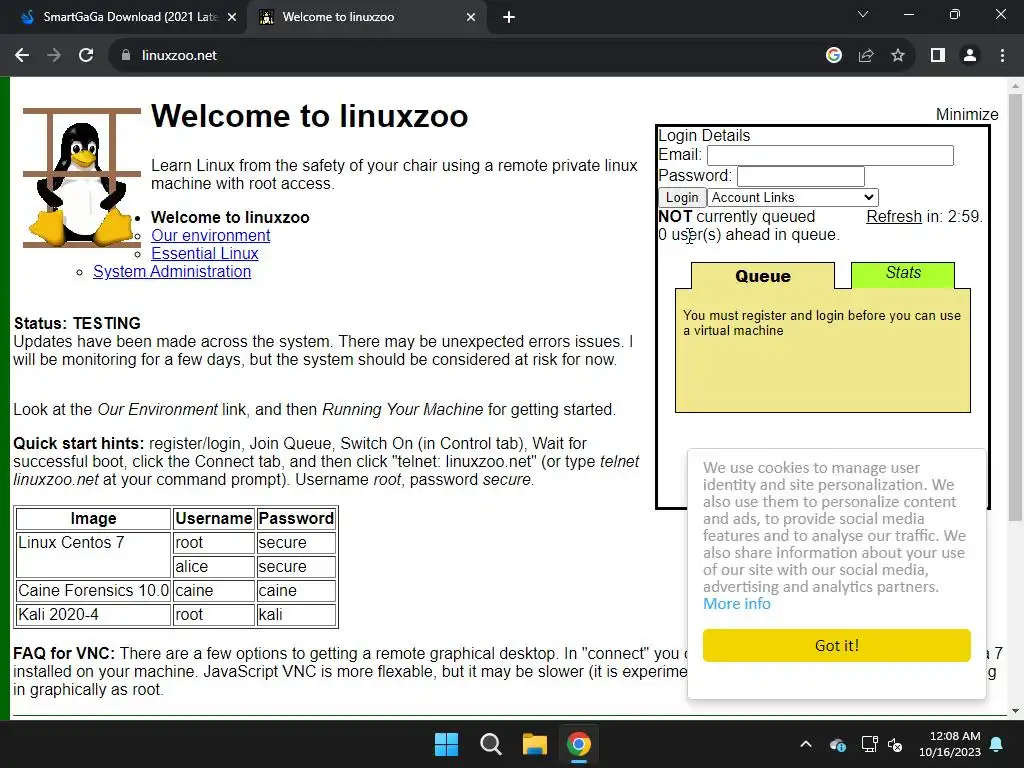
Task: Switch to the Stats tab
Action: tap(903, 273)
